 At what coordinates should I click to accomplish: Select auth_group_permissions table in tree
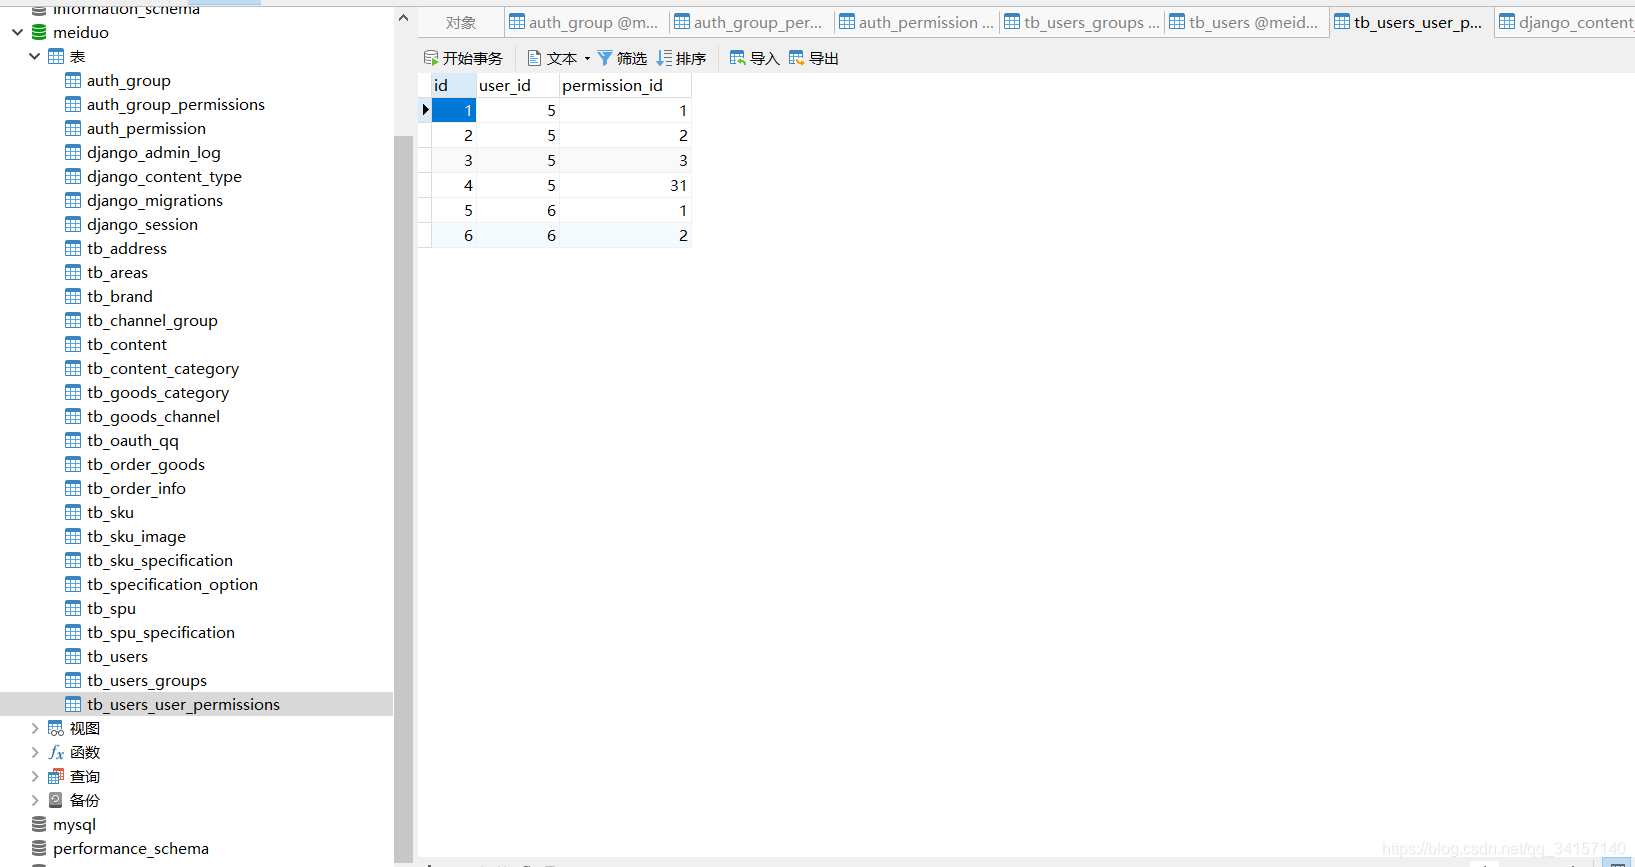[175, 104]
